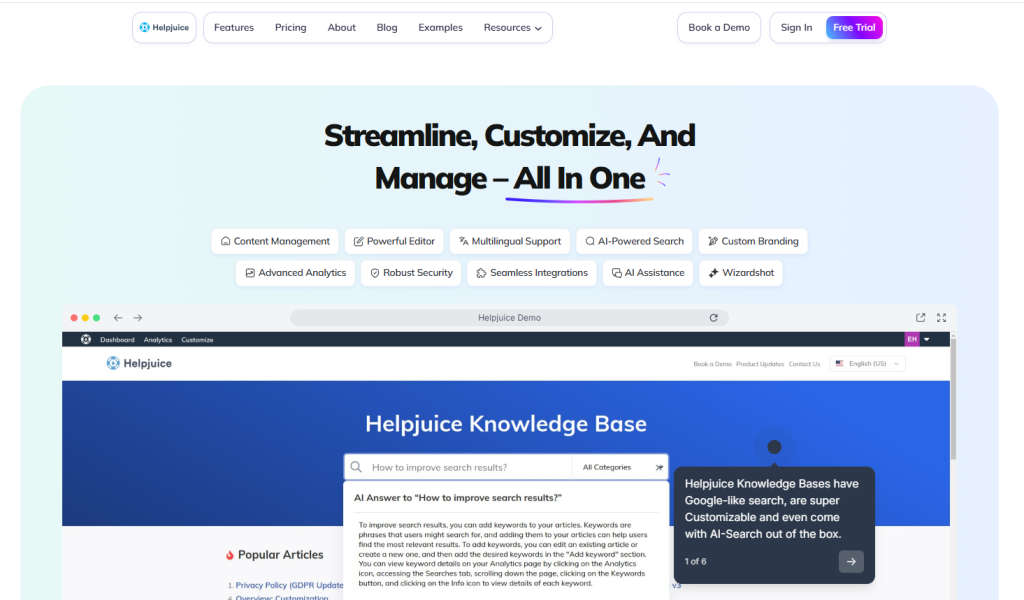Click Sign In in the header
The height and width of the screenshot is (600, 1024).
pos(797,27)
